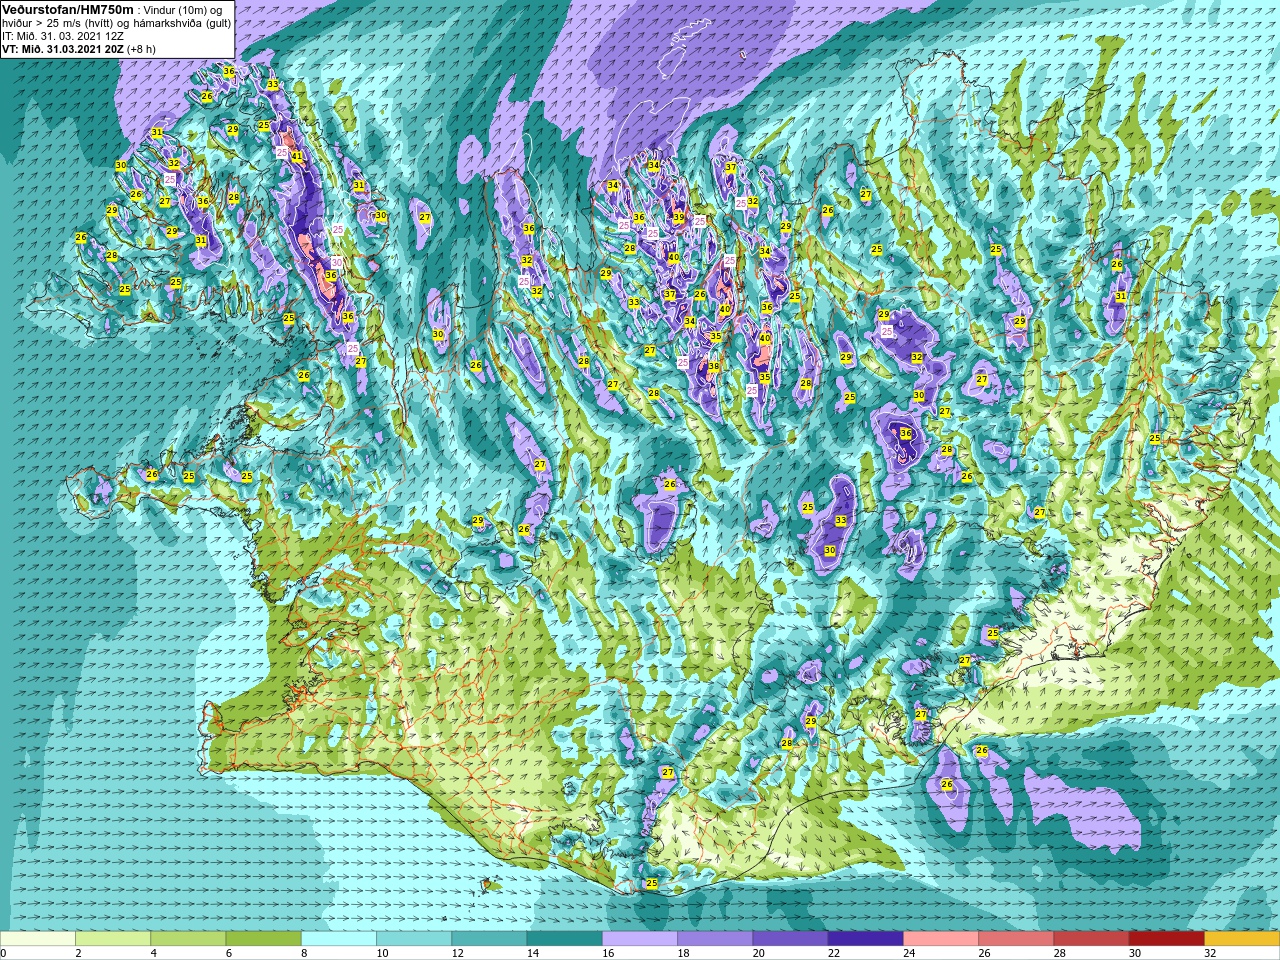Click the light lavender 16–18 m/s legend swatch
1280x960 pixels.
click(x=640, y=939)
